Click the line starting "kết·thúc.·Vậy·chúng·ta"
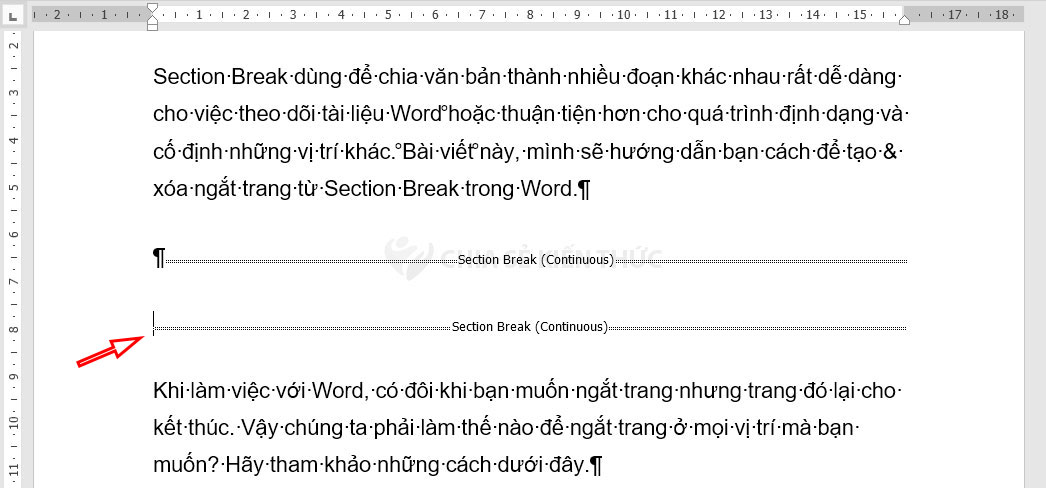Screen dimensions: 1046x488 click(x=508, y=427)
